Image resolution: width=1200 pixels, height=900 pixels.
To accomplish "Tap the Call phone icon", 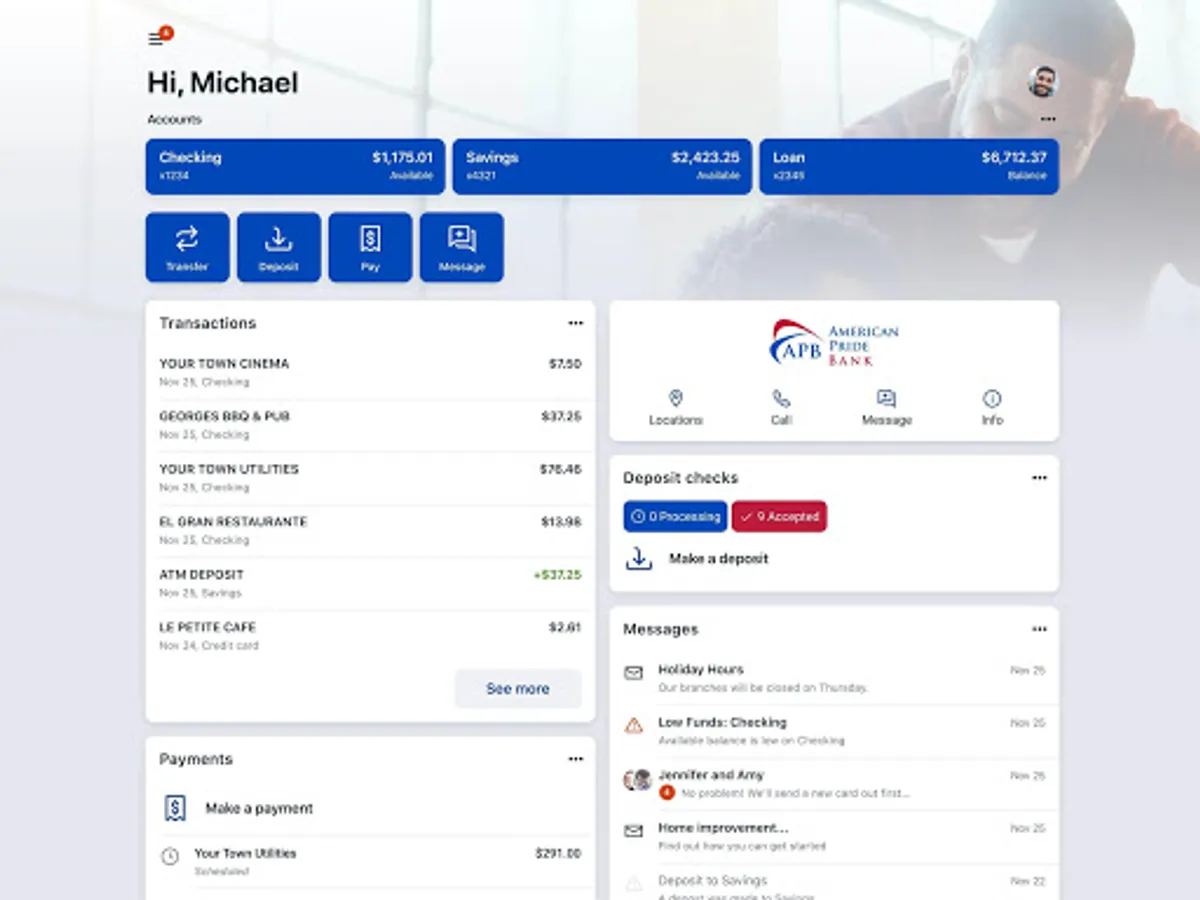I will (781, 398).
